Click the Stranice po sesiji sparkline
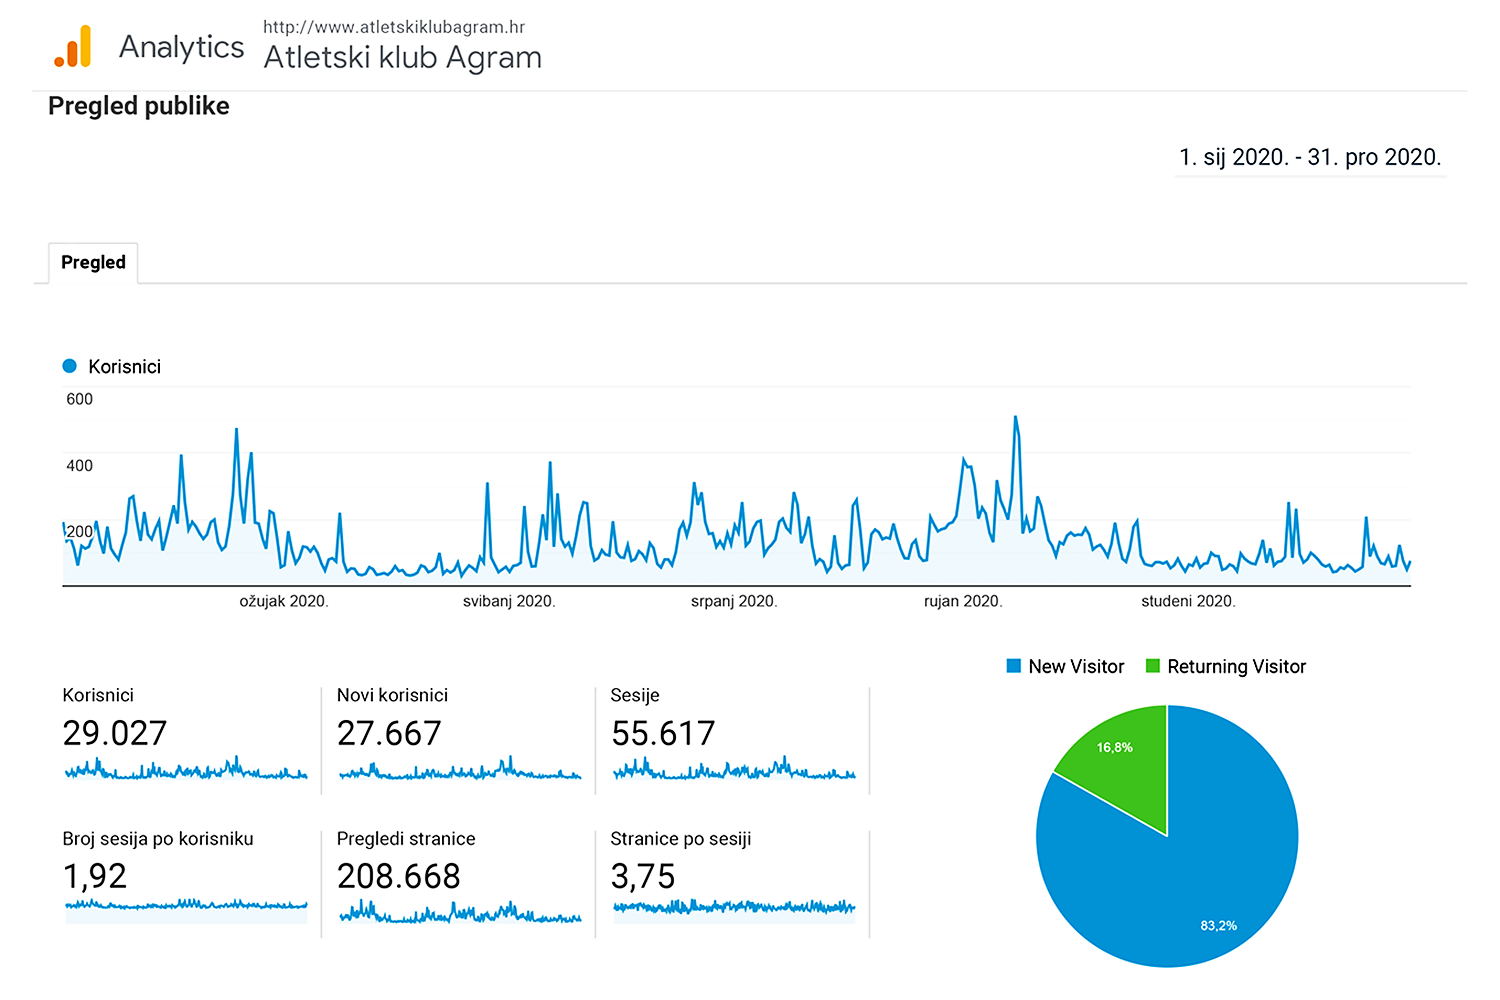 [x=733, y=907]
